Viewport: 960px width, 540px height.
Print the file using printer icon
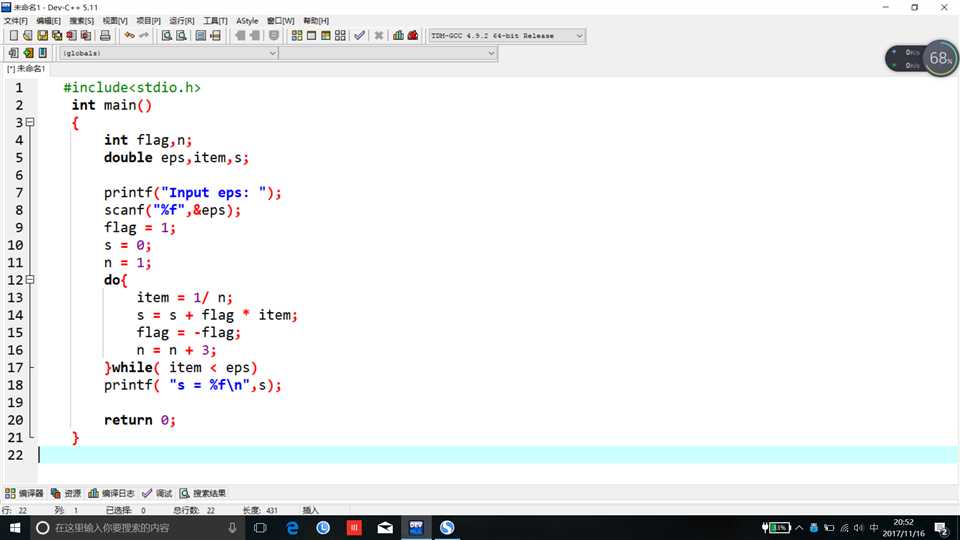coord(105,36)
